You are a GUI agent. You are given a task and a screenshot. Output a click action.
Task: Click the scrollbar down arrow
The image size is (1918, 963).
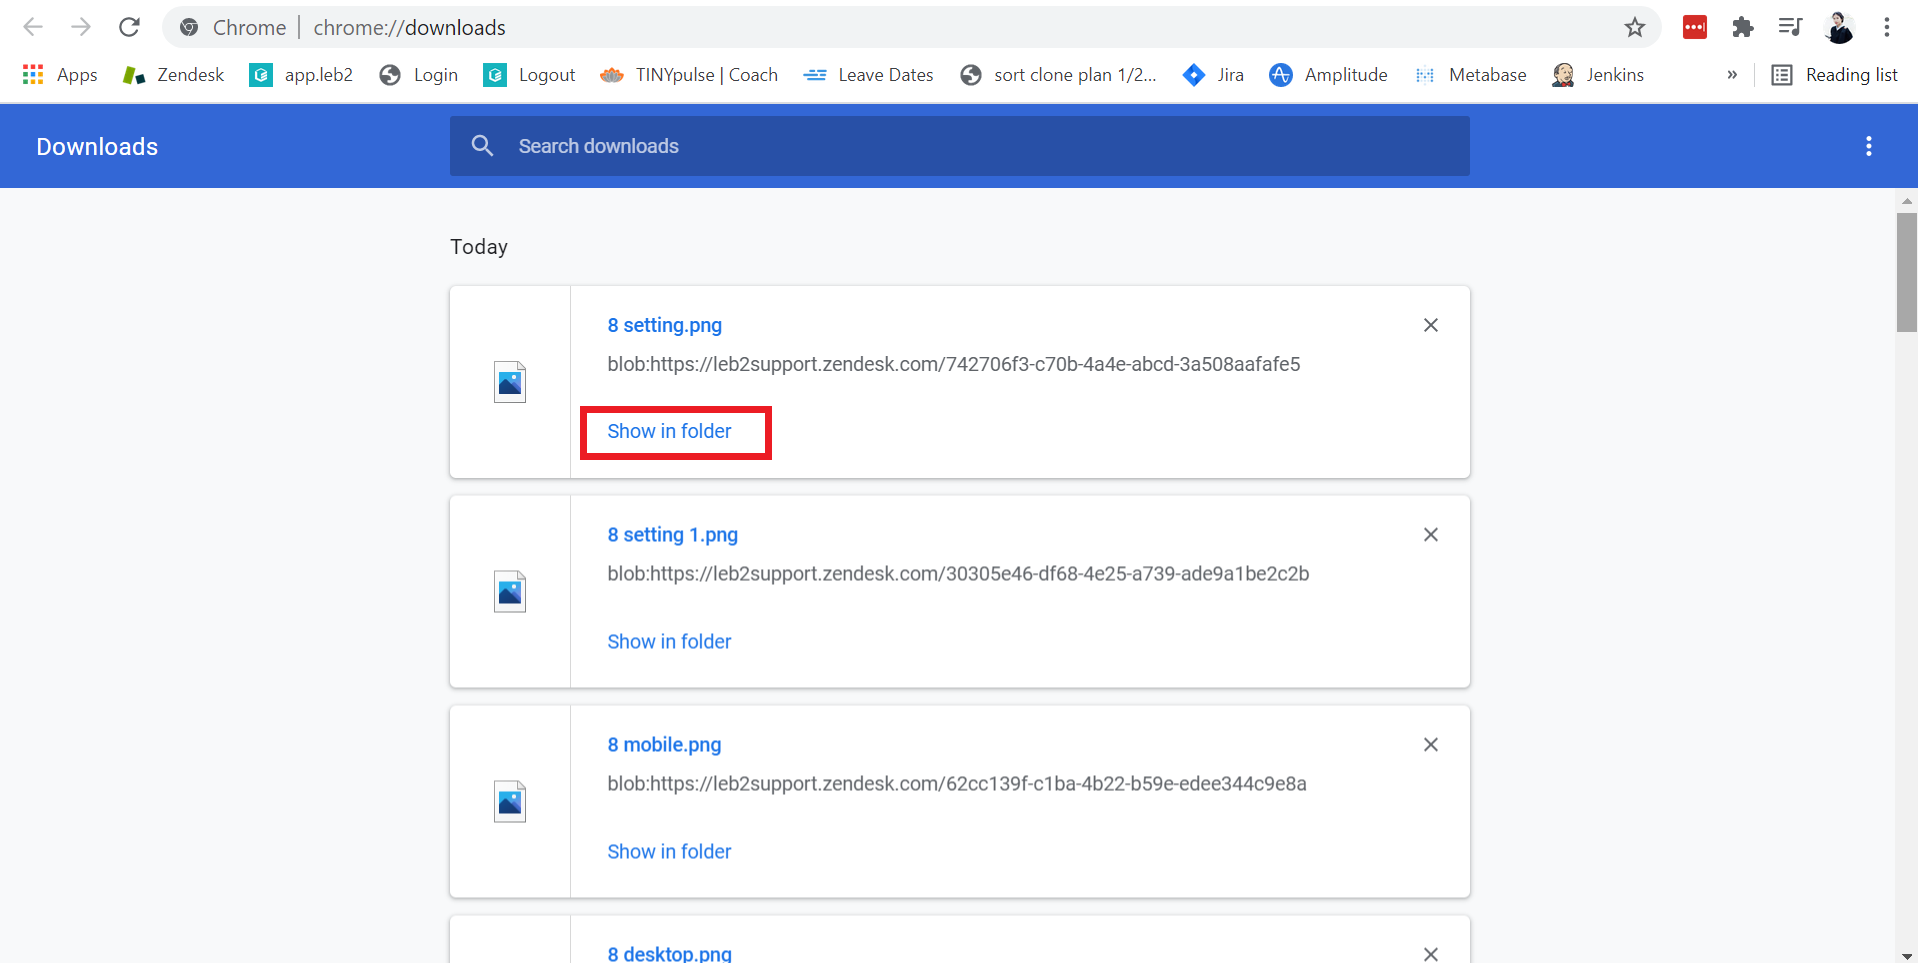1907,955
